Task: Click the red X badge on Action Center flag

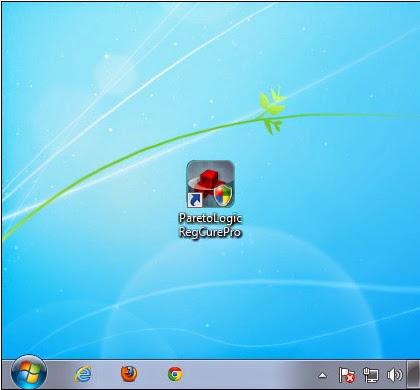Action: click(x=350, y=378)
